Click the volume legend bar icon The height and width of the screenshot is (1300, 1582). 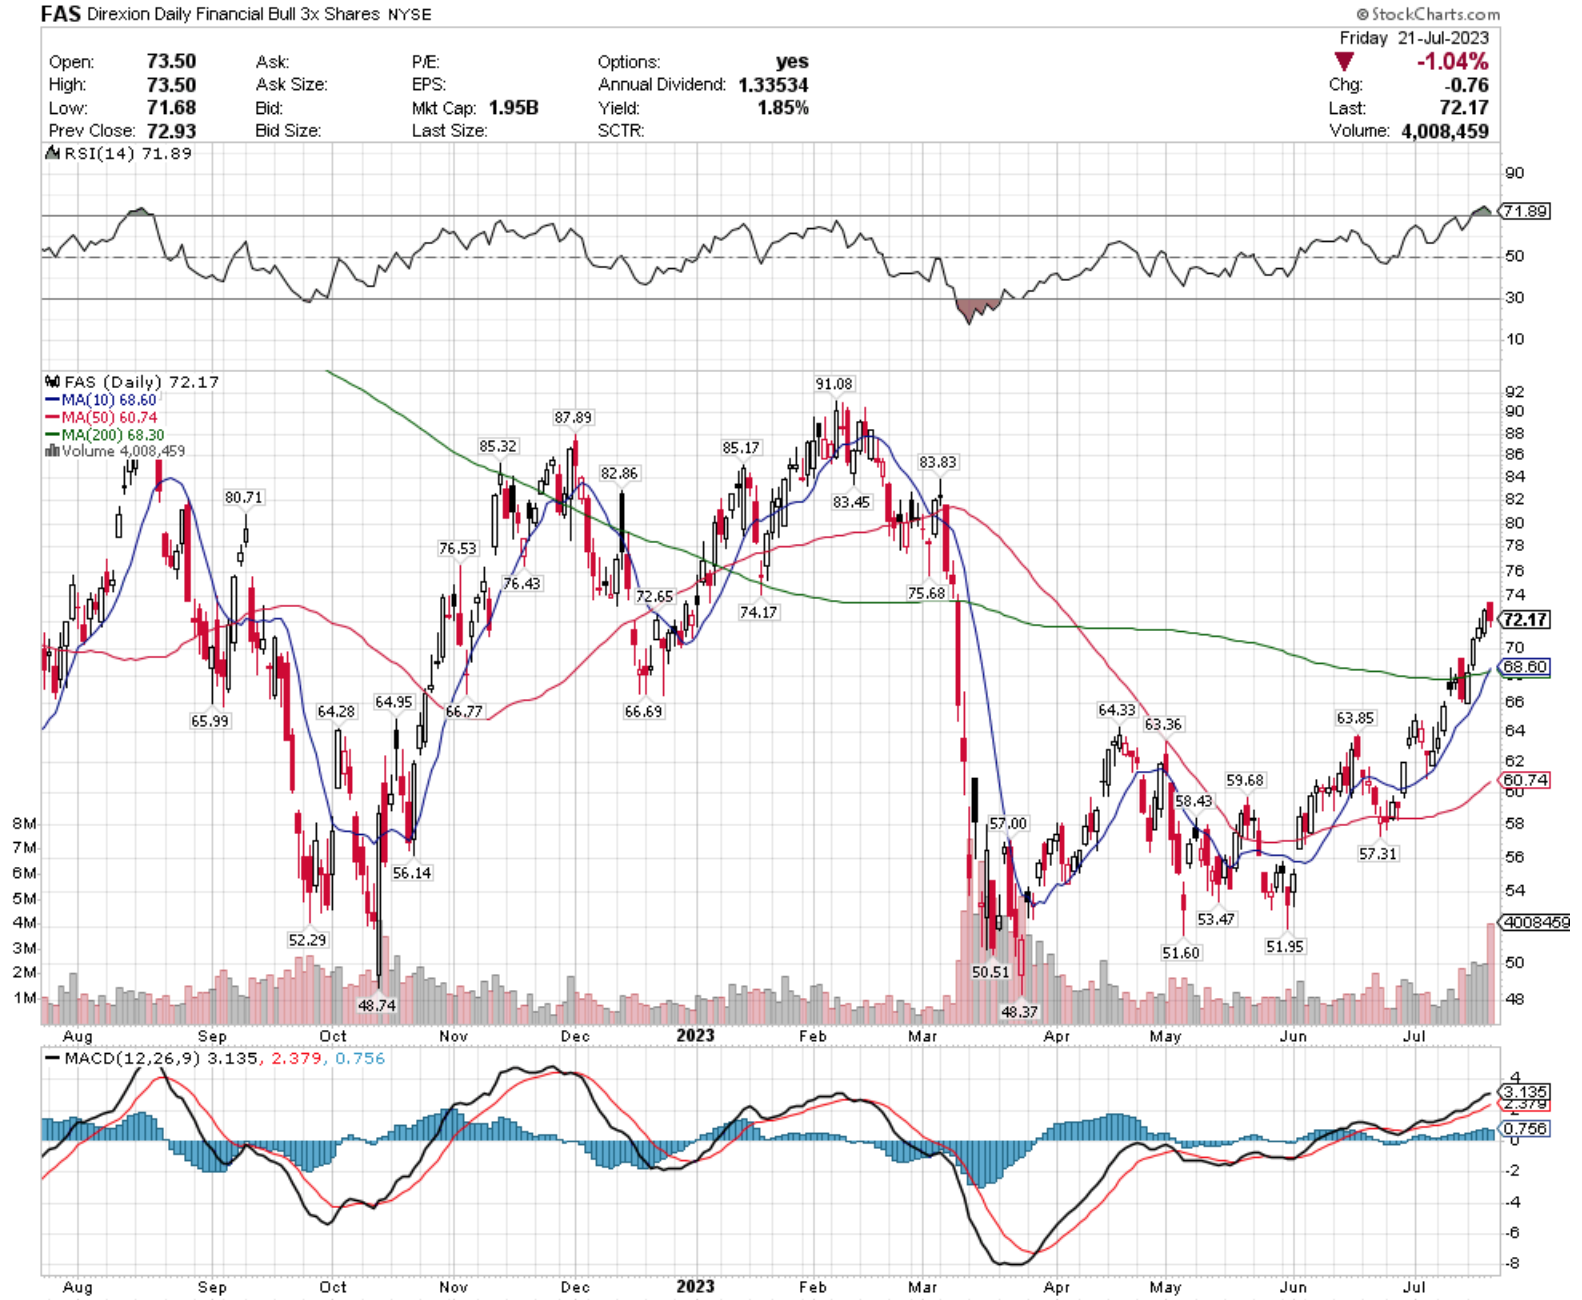coord(52,452)
